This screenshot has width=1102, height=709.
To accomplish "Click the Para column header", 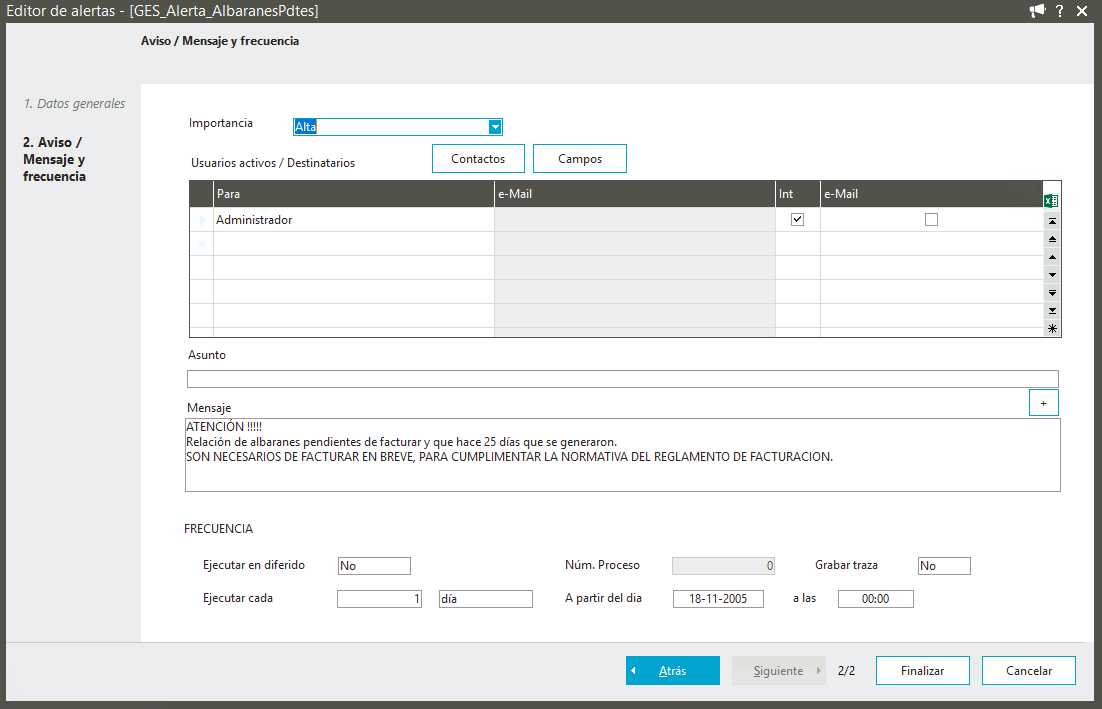I will [x=354, y=194].
